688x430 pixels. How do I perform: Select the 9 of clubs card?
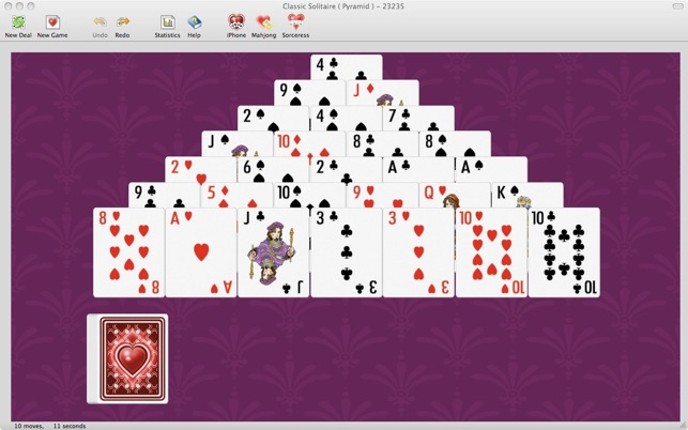[164, 195]
